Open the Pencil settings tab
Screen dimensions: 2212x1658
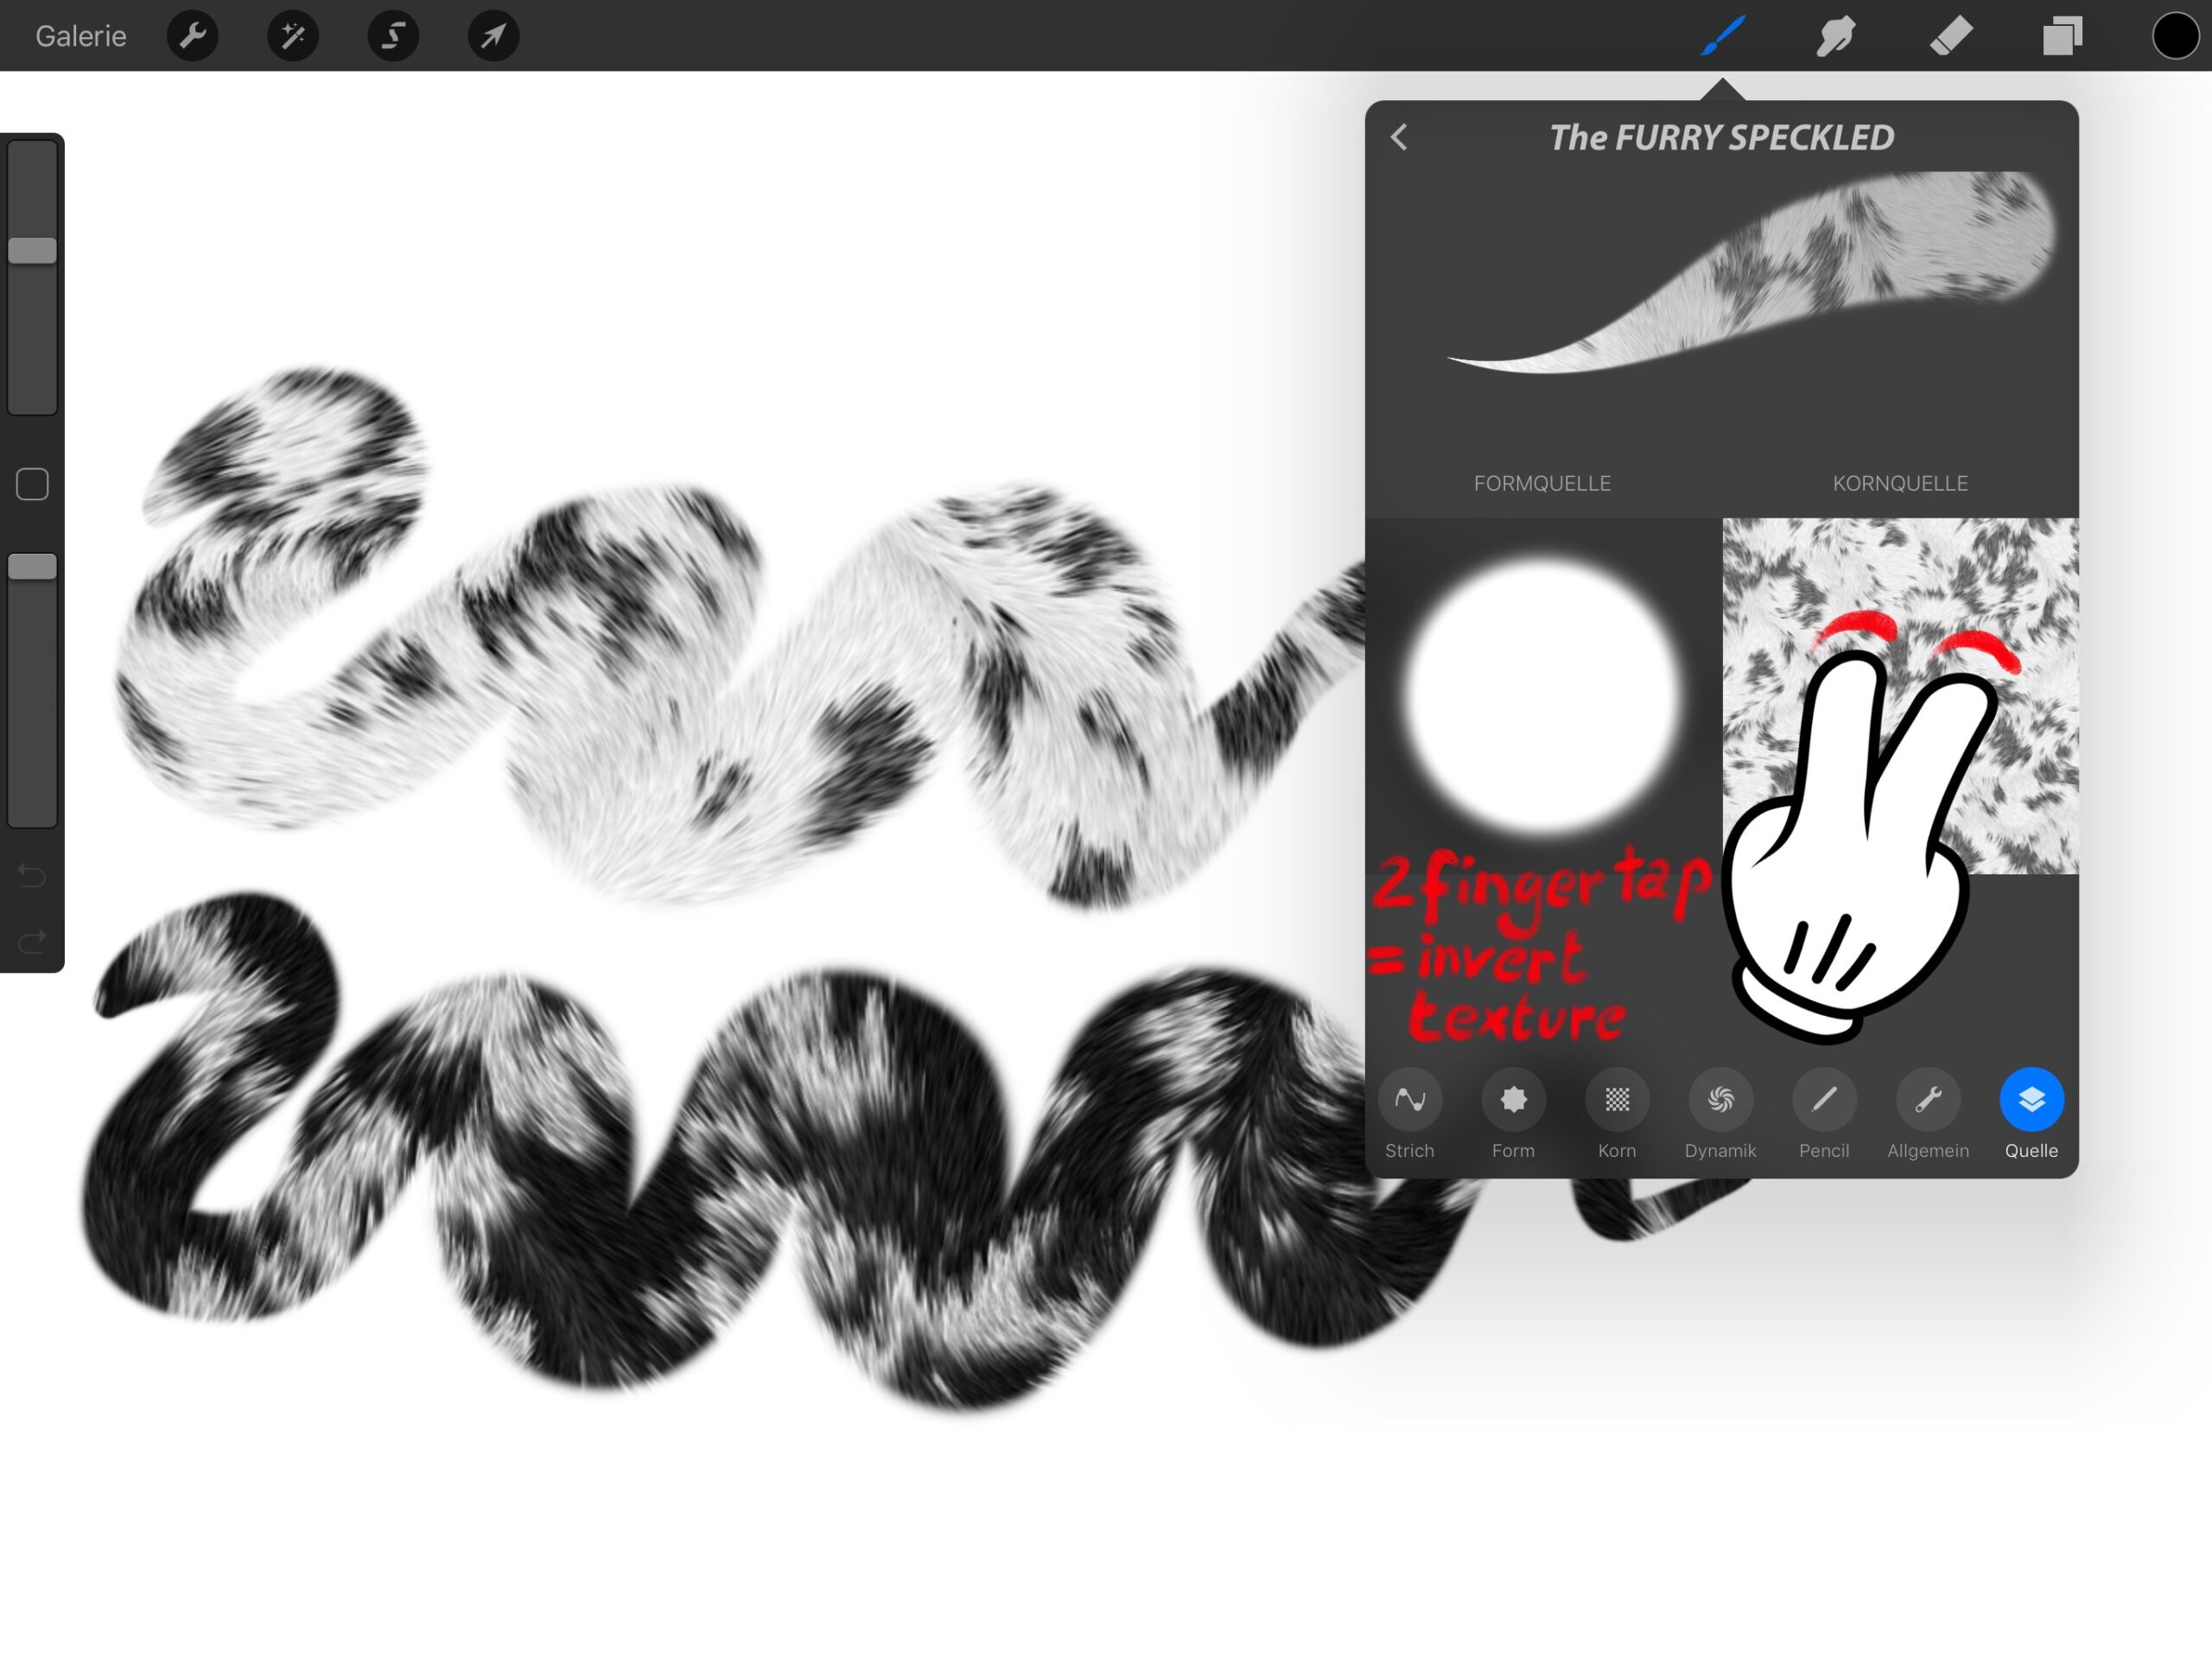pos(1824,1100)
